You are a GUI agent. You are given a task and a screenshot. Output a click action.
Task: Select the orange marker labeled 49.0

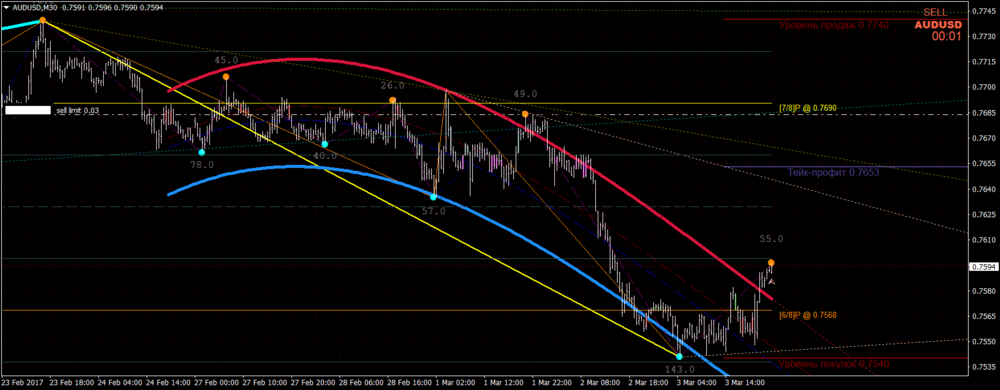525,114
